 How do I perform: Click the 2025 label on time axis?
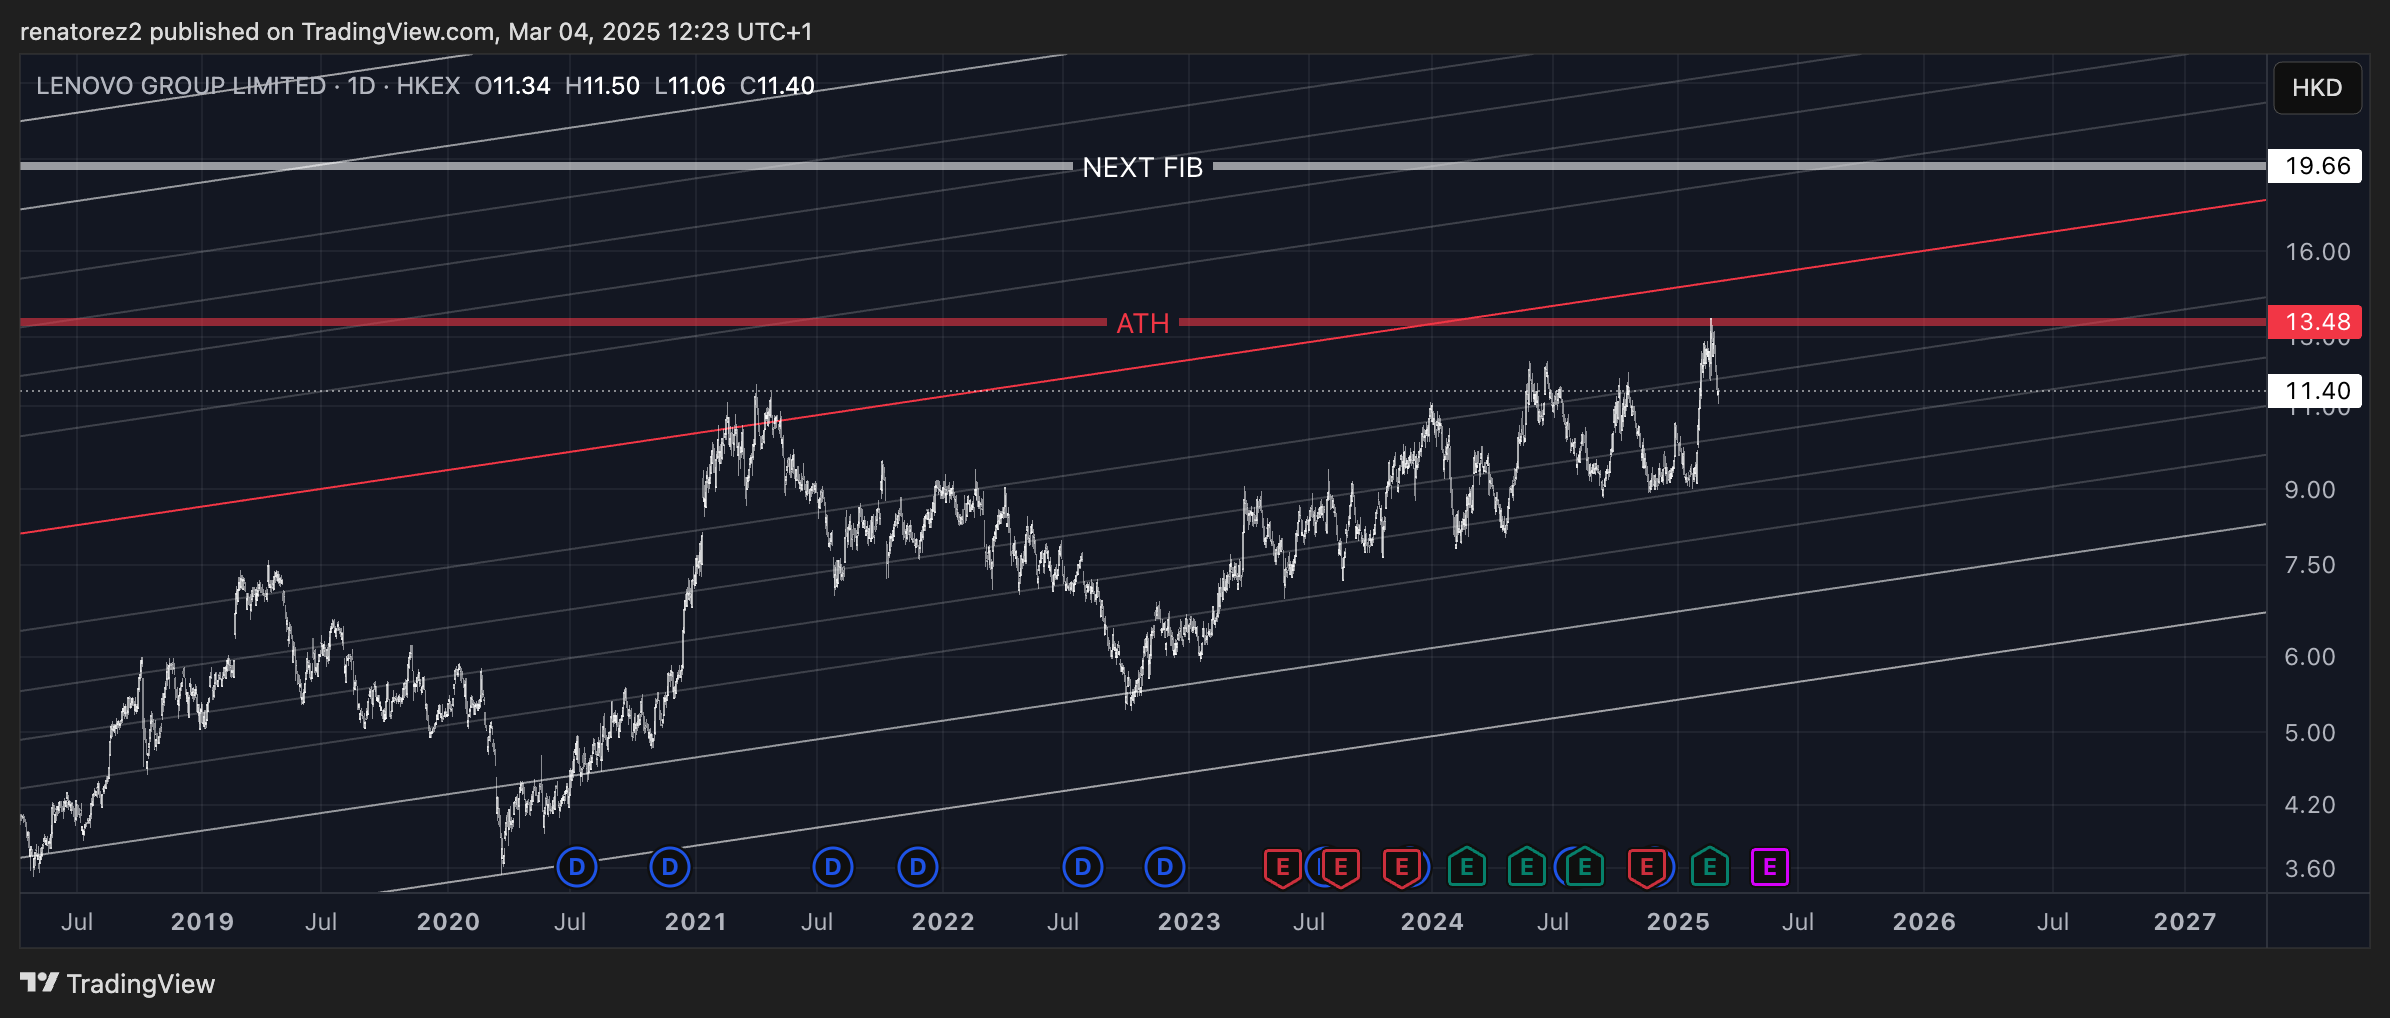[x=1678, y=922]
